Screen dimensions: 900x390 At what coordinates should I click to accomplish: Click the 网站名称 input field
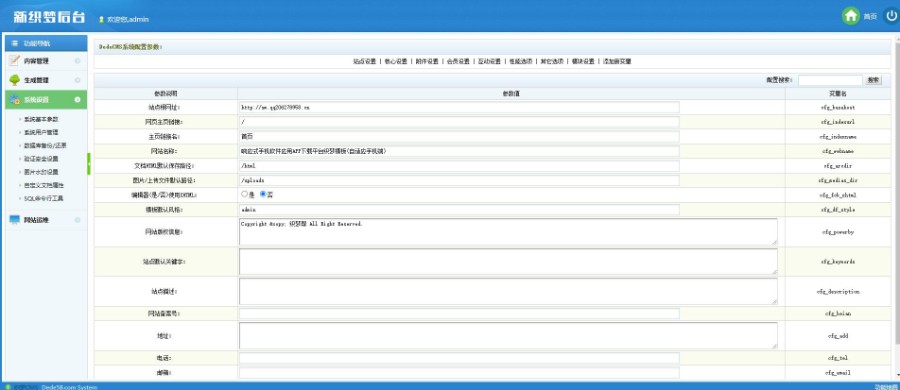(x=459, y=151)
